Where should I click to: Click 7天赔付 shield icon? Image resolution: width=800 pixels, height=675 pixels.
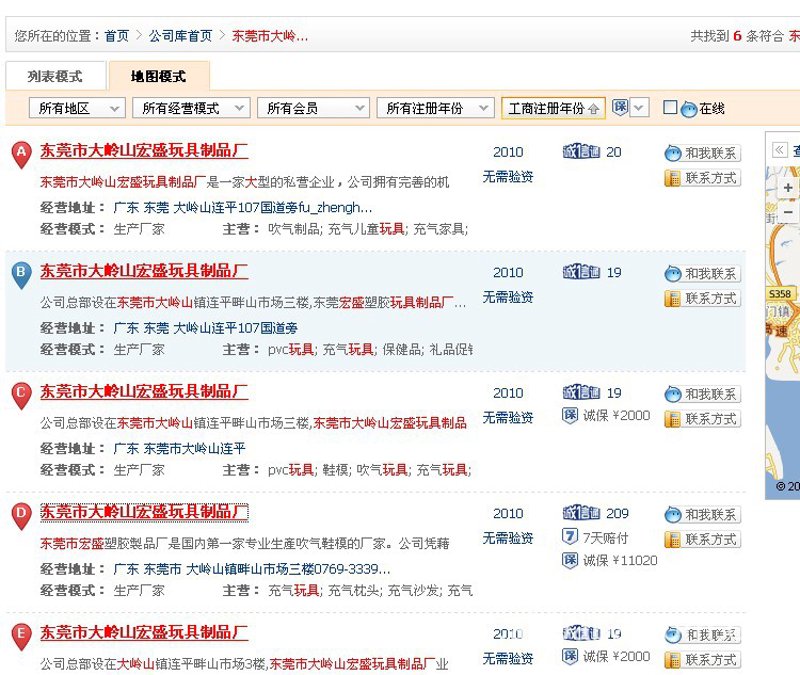(x=569, y=537)
